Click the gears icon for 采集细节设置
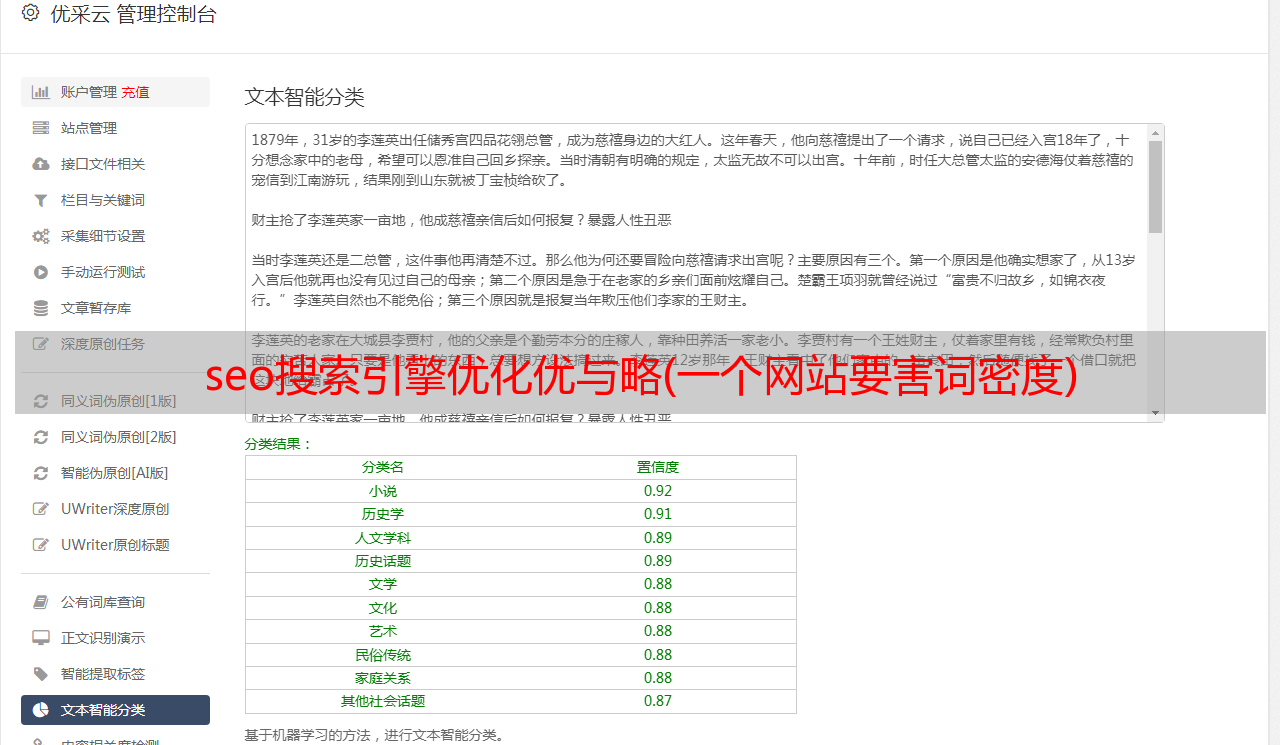This screenshot has width=1280, height=745. 41,236
